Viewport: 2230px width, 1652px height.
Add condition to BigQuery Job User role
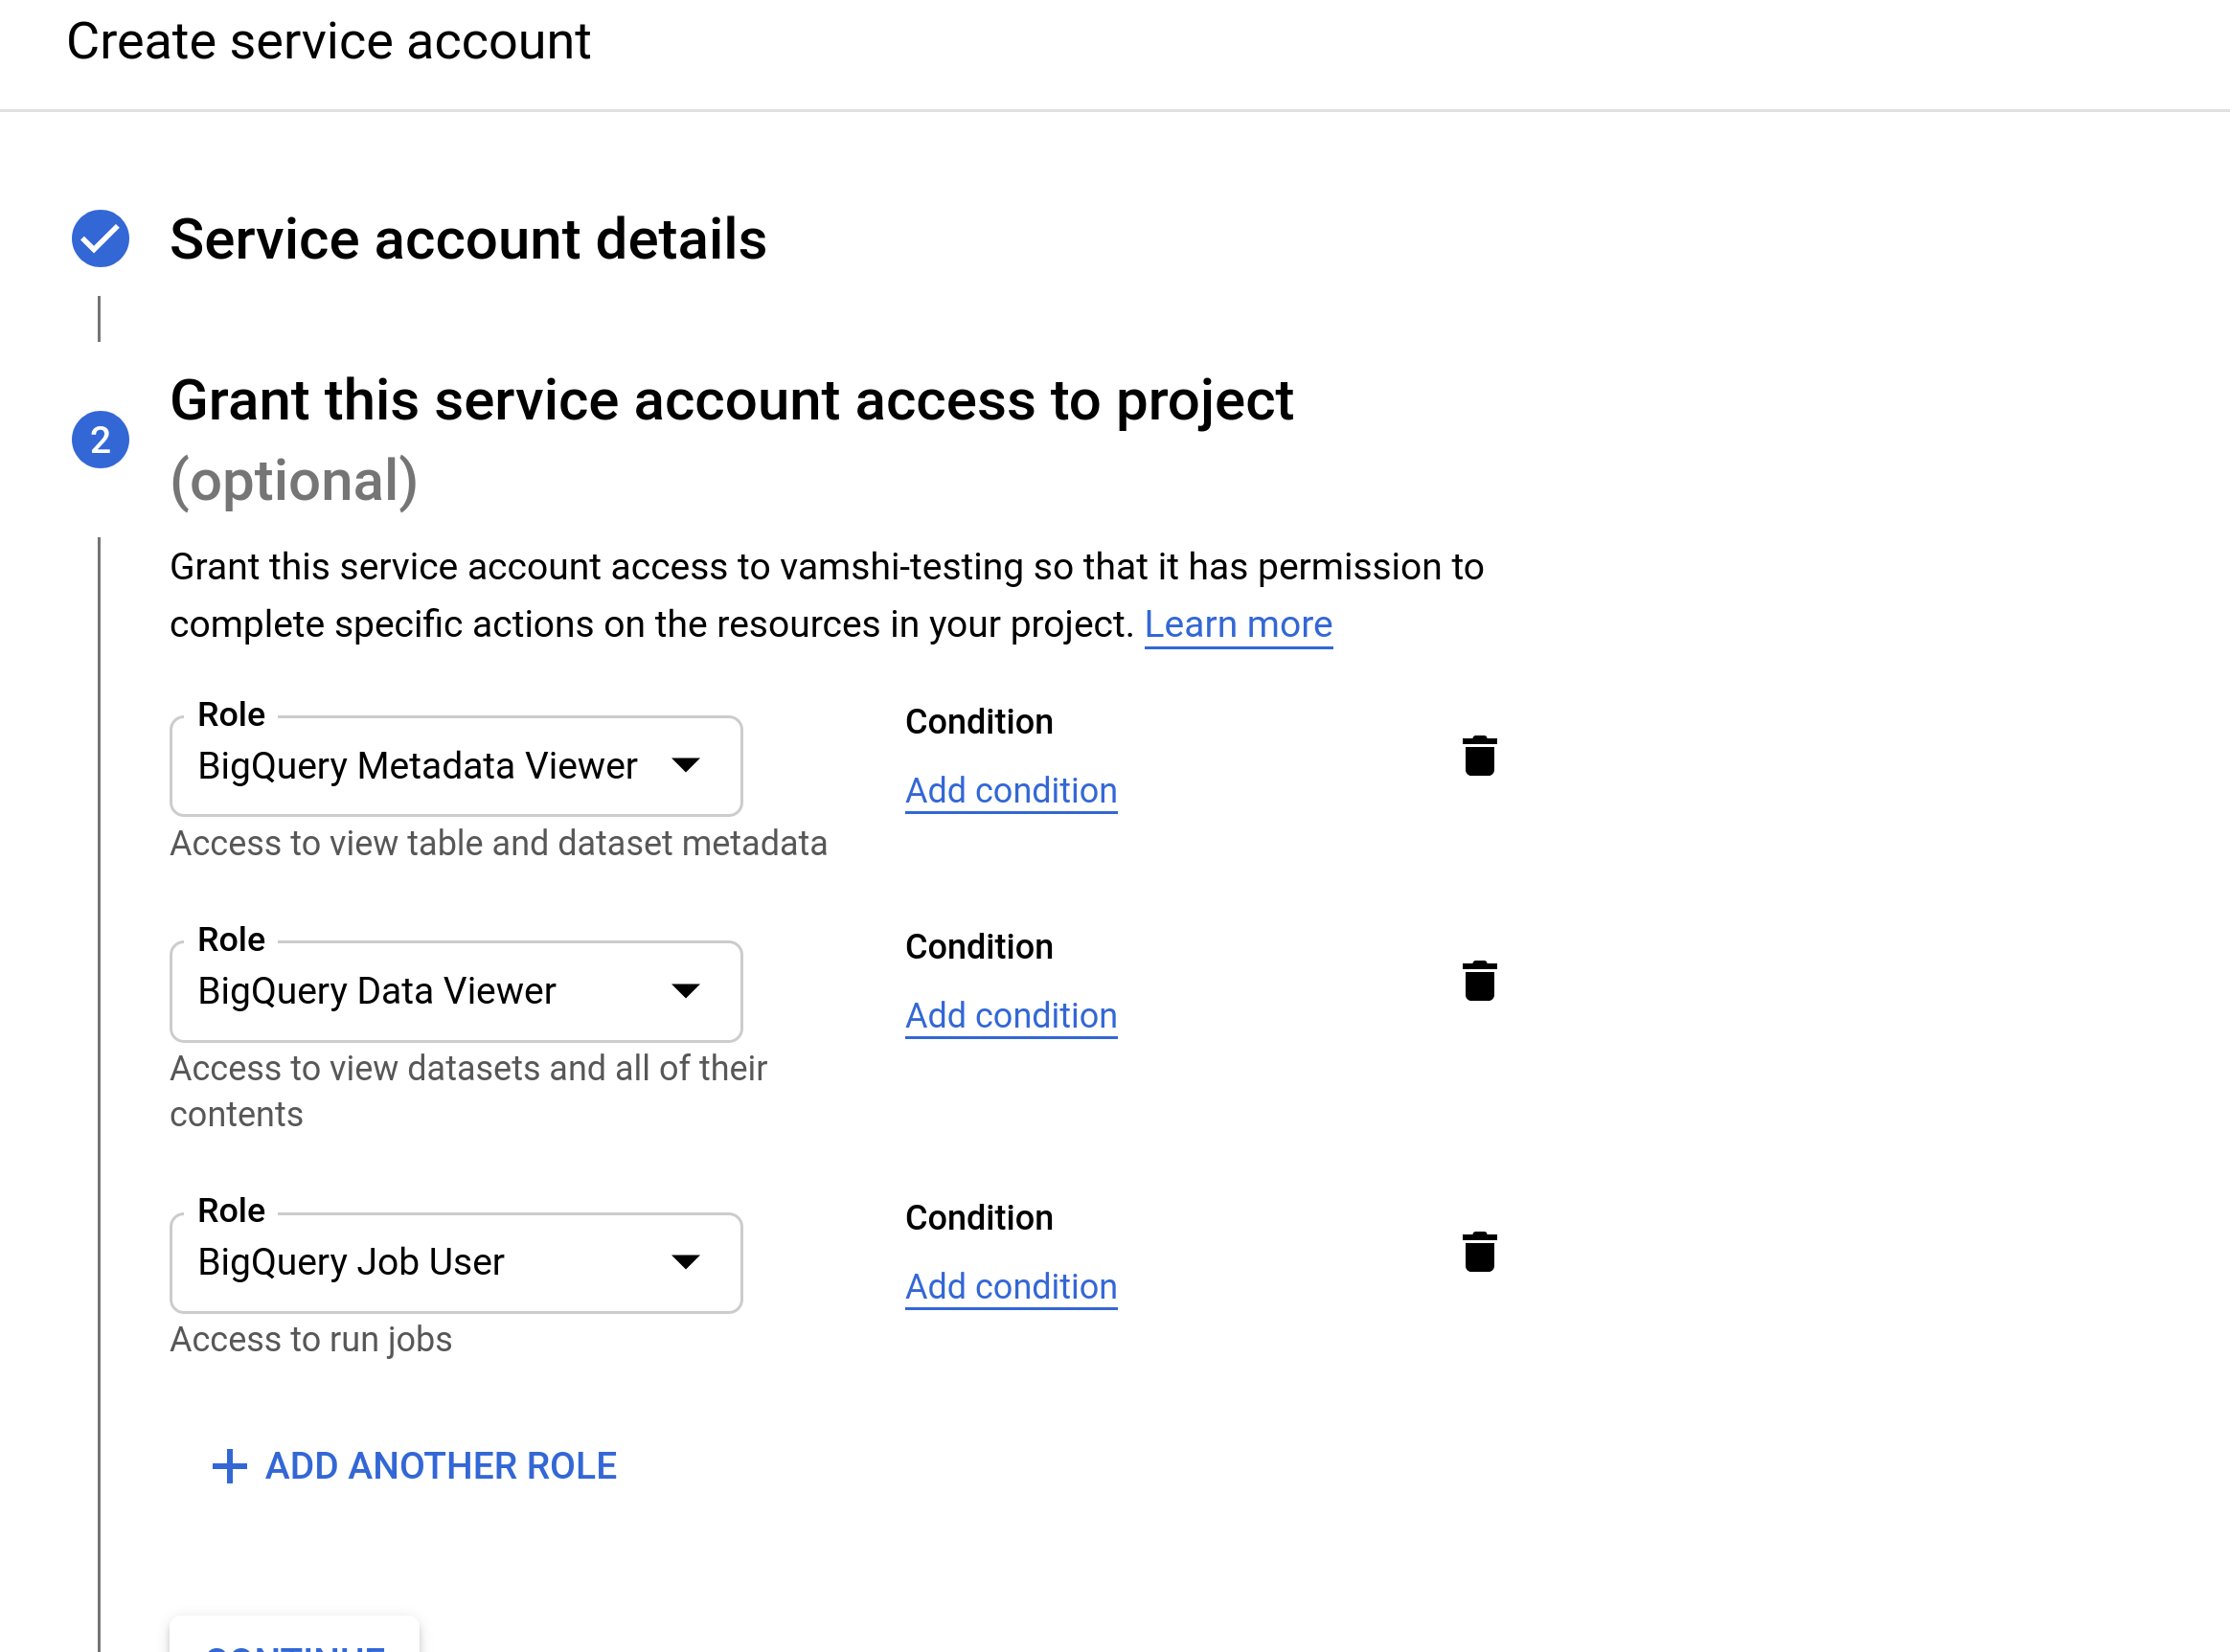pos(1010,1286)
